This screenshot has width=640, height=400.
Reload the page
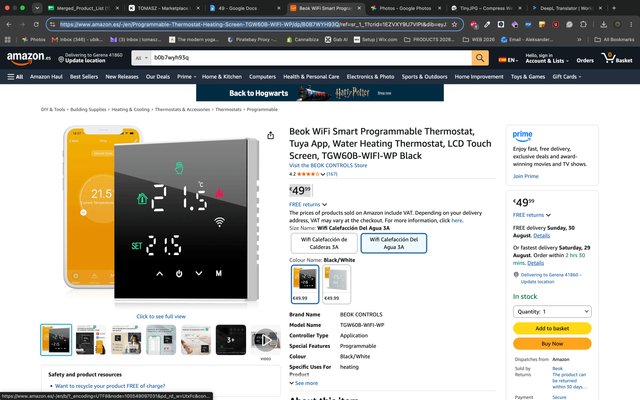click(36, 24)
